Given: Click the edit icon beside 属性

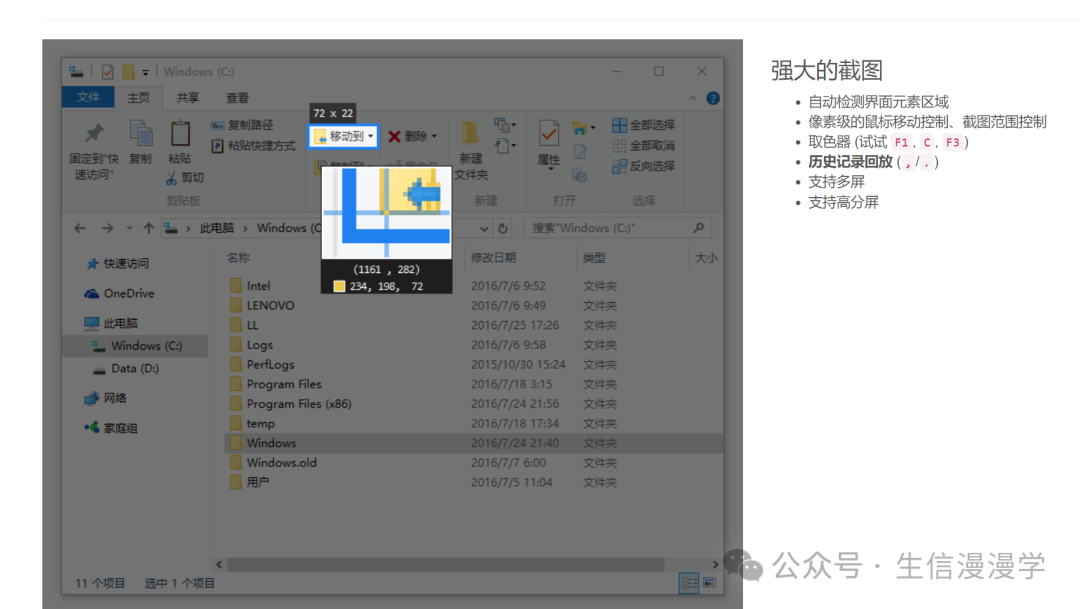Looking at the screenshot, I should [x=580, y=152].
